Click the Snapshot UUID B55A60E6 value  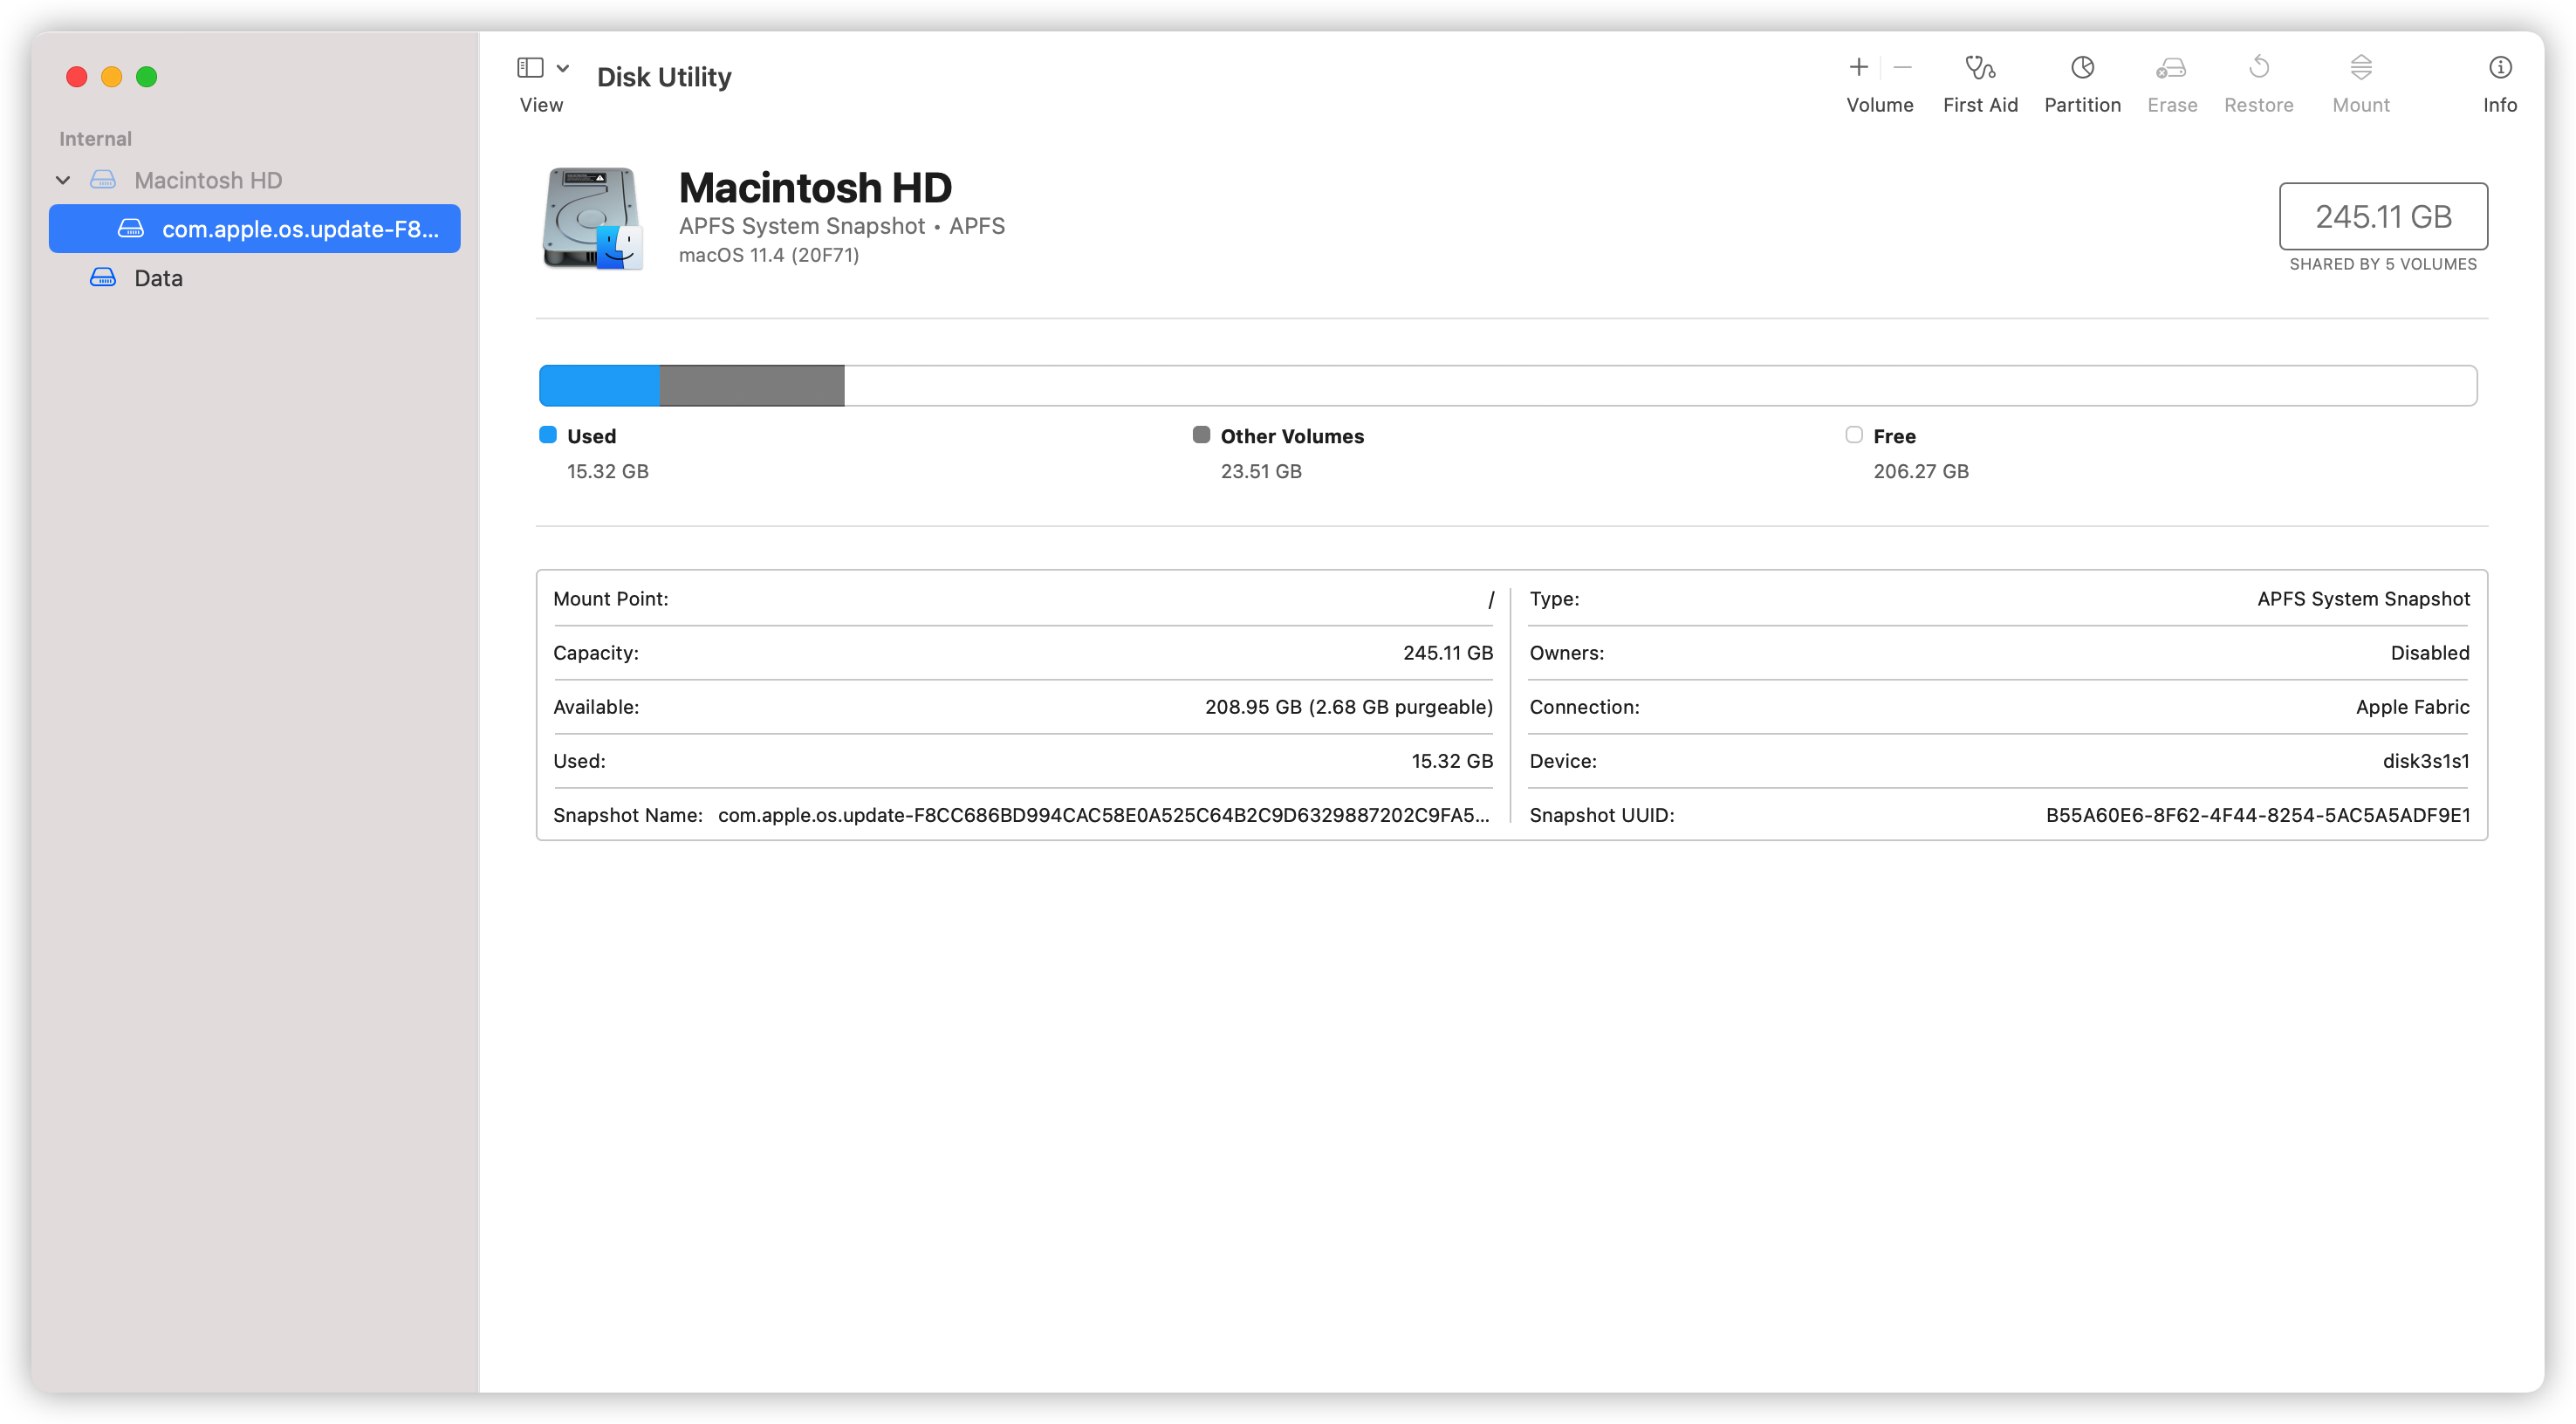pos(2257,815)
